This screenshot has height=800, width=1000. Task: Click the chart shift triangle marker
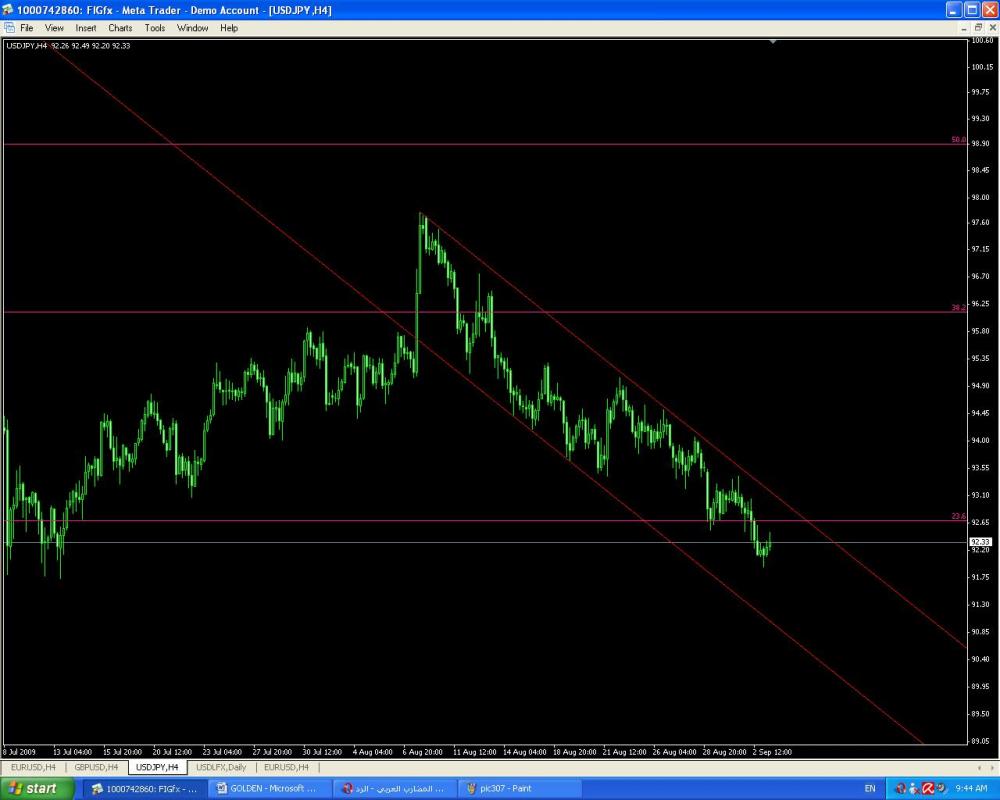click(x=773, y=41)
